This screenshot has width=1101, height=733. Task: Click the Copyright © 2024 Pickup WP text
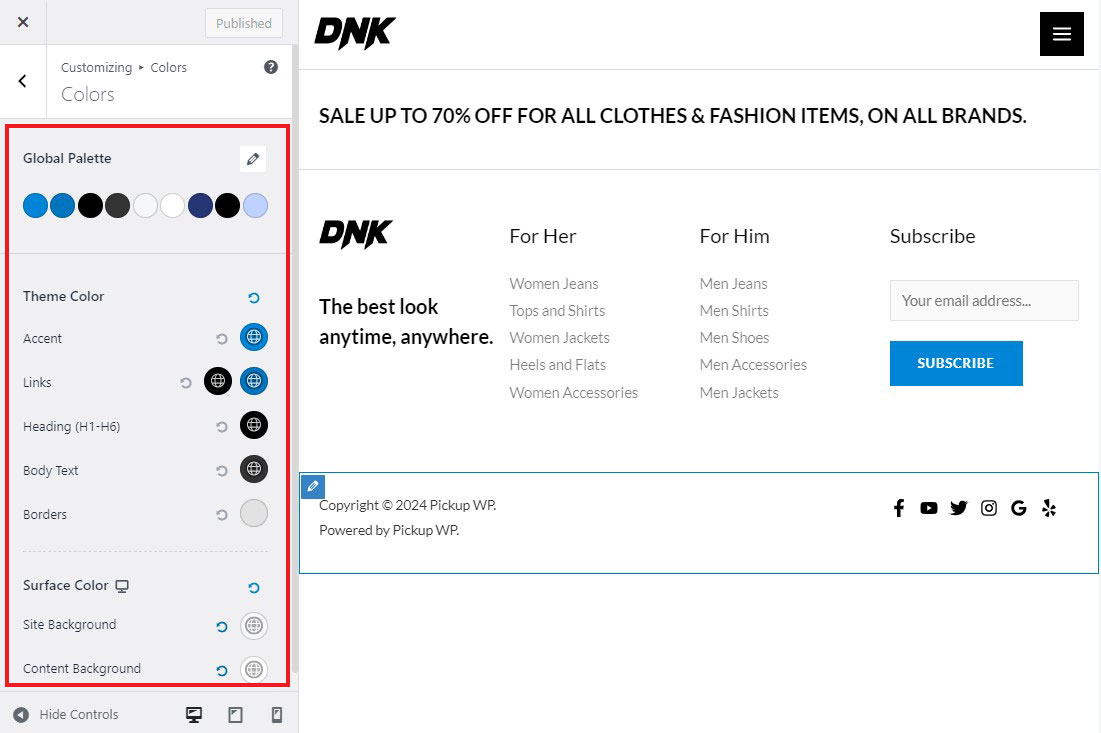coord(407,505)
